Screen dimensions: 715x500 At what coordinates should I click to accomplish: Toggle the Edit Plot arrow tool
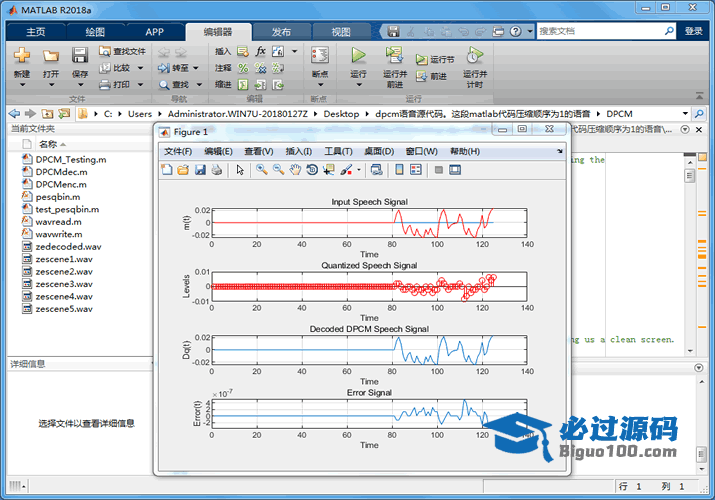240,170
